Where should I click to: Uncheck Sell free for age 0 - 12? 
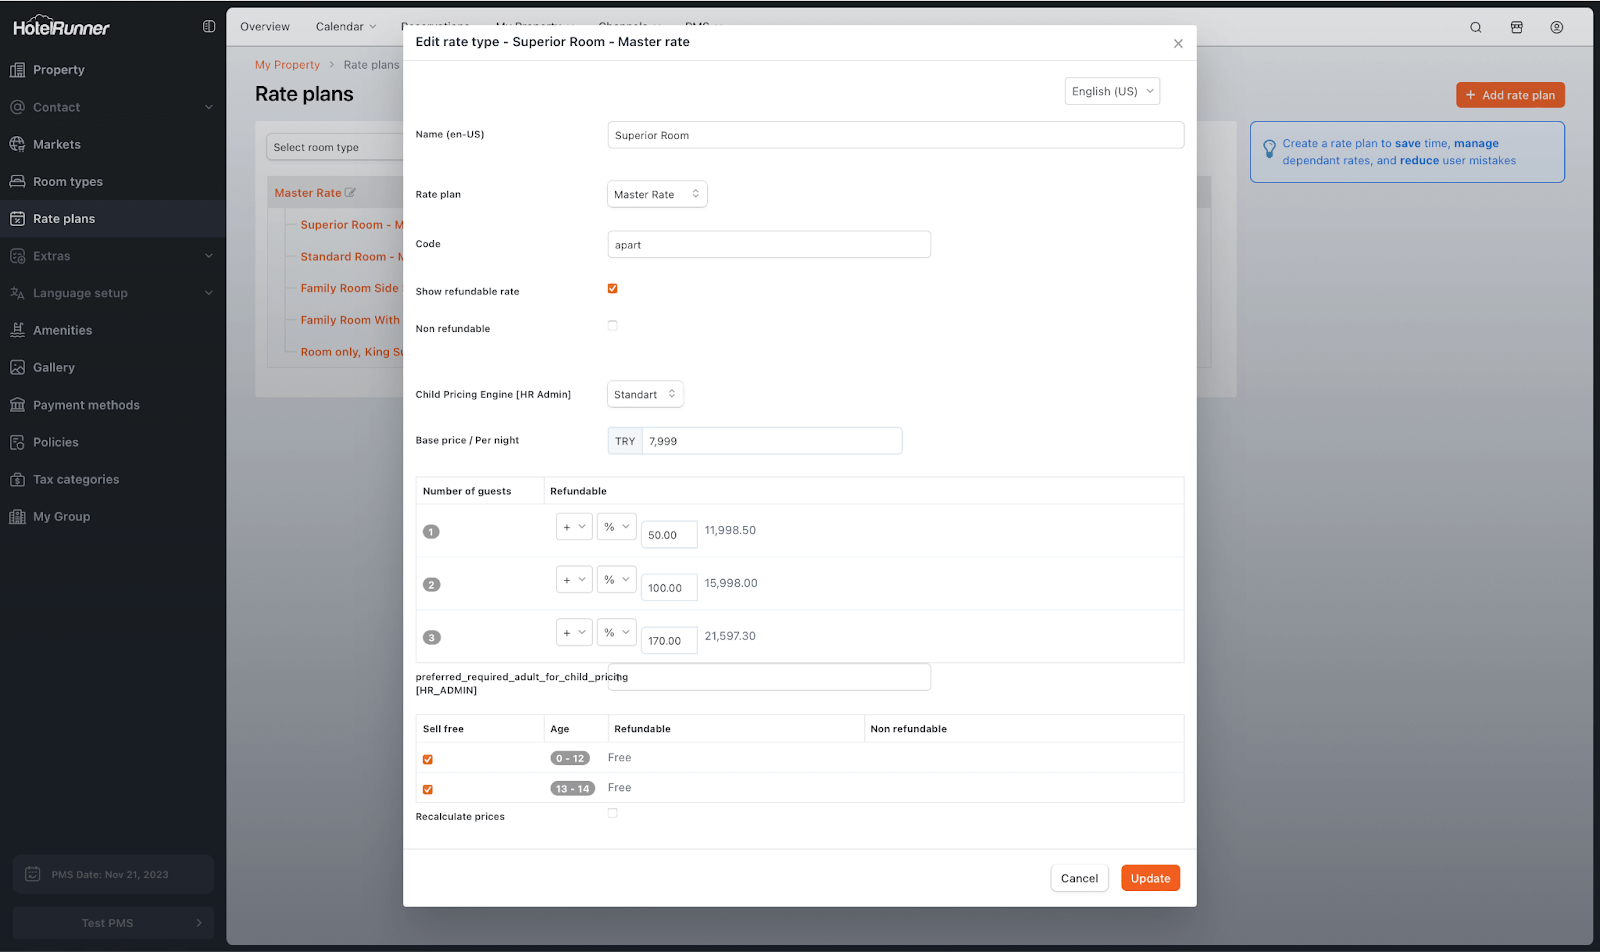coord(428,760)
